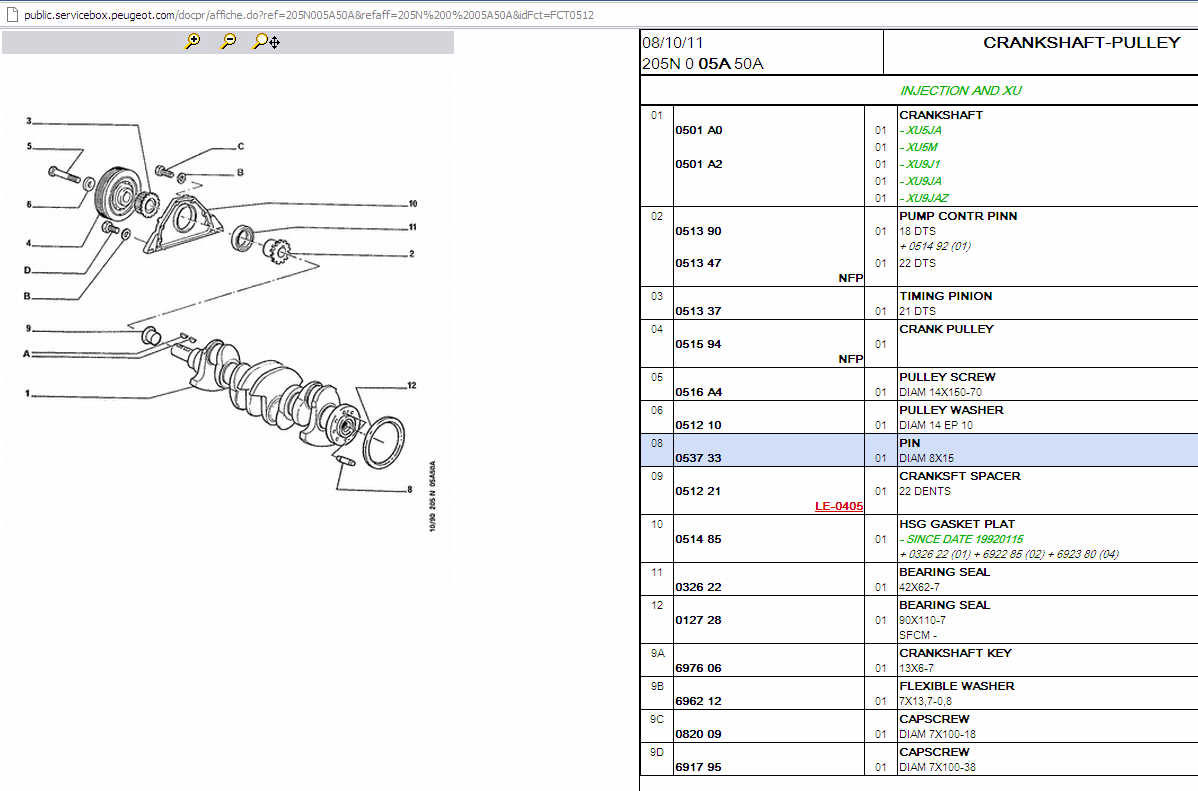The width and height of the screenshot is (1198, 791).
Task: Click the XU9JAZ engine variant
Action: tap(924, 198)
